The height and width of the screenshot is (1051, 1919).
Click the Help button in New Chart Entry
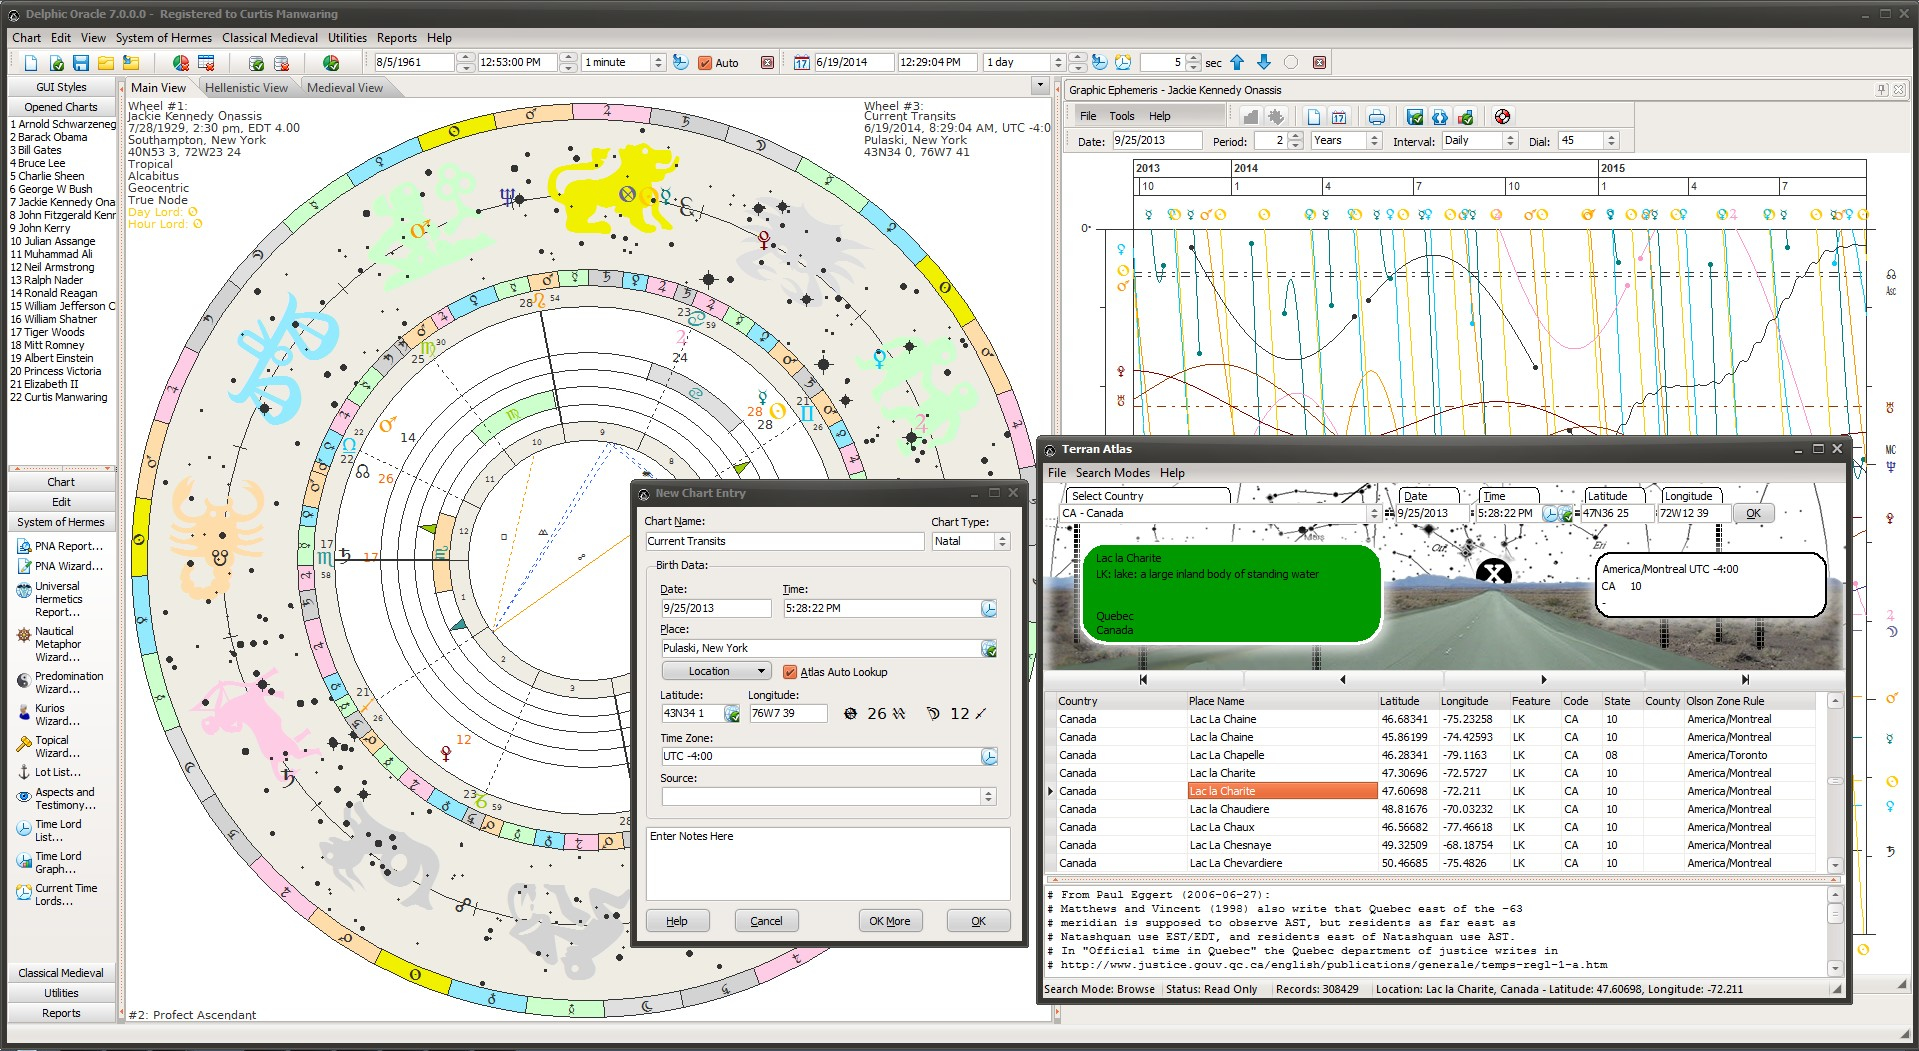pos(677,921)
